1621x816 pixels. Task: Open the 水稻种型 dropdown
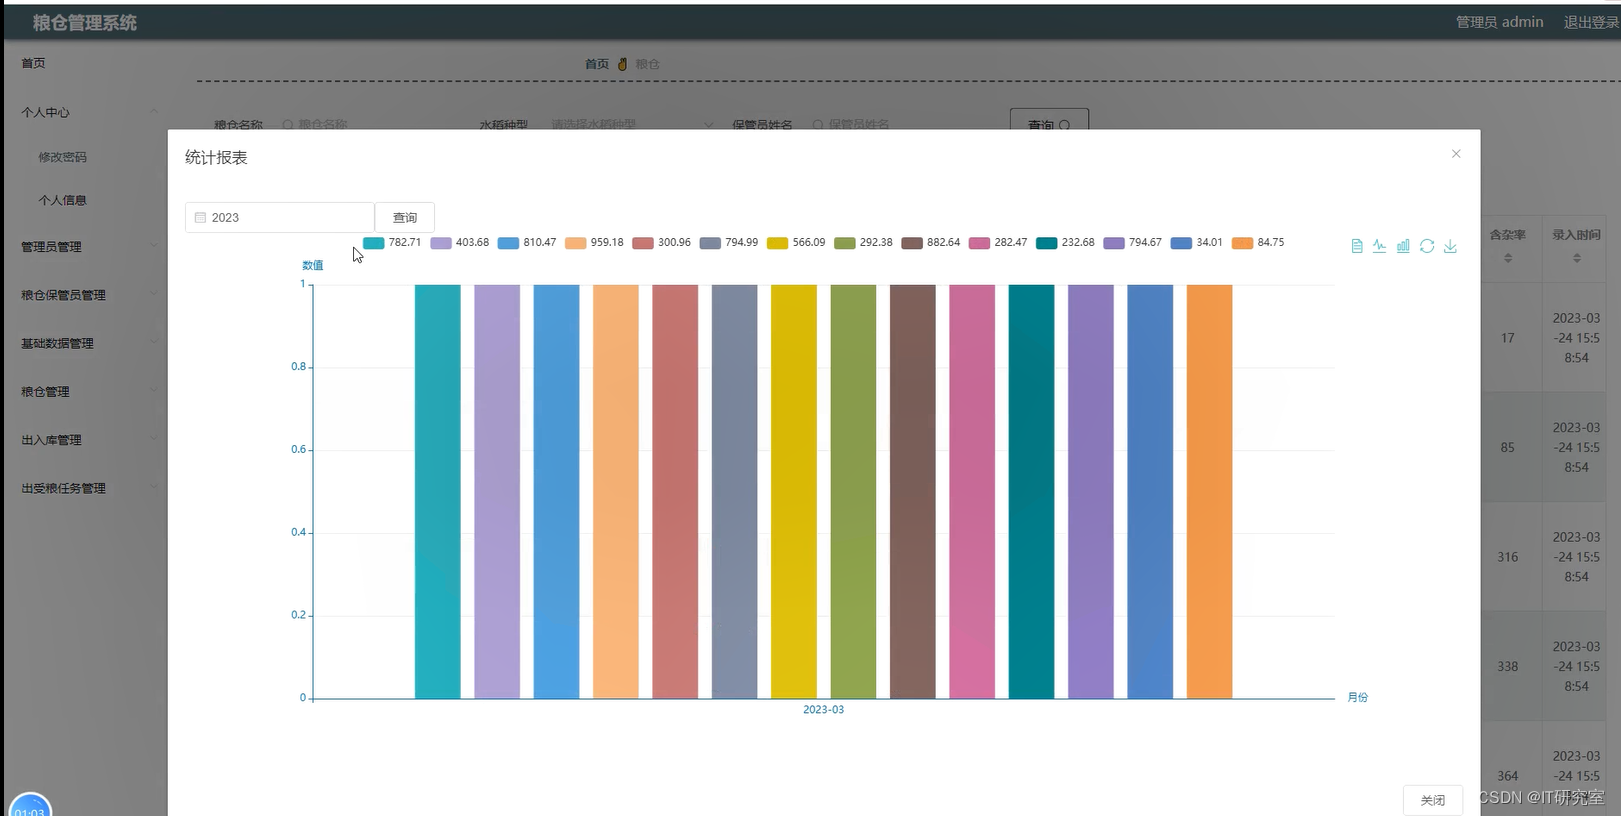(632, 124)
